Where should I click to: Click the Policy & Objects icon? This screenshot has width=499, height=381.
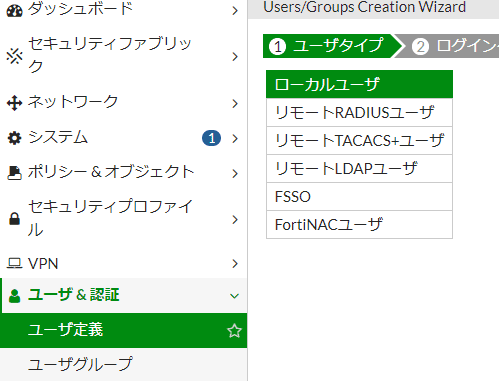pyautogui.click(x=14, y=173)
